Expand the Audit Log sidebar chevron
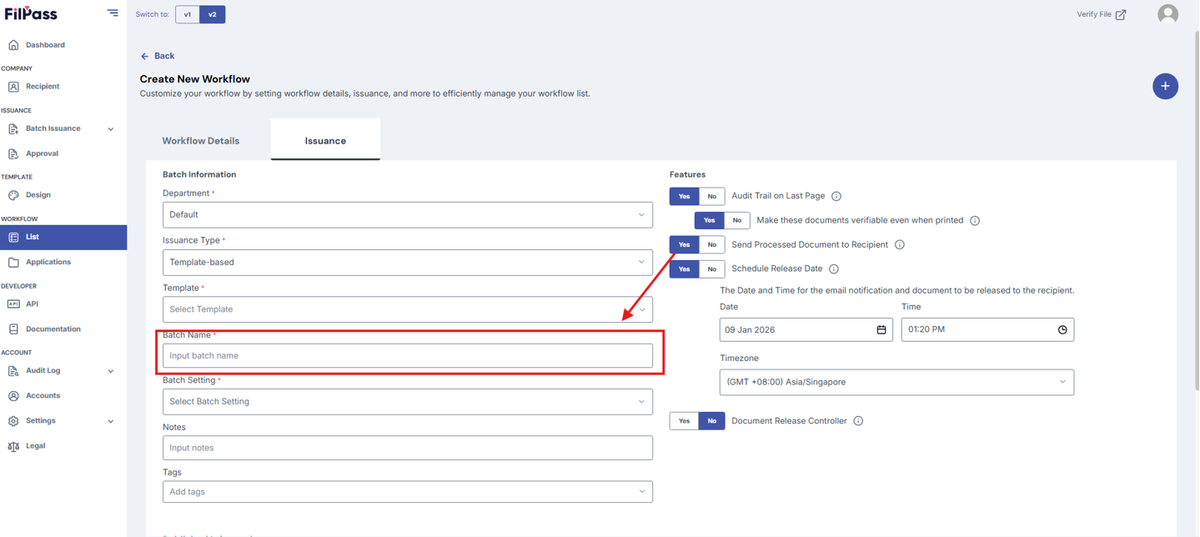Screen dimensions: 1200x537 point(111,371)
